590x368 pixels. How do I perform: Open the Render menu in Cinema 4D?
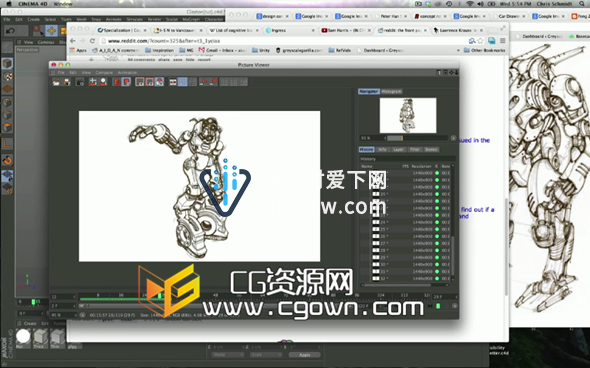coord(154,19)
